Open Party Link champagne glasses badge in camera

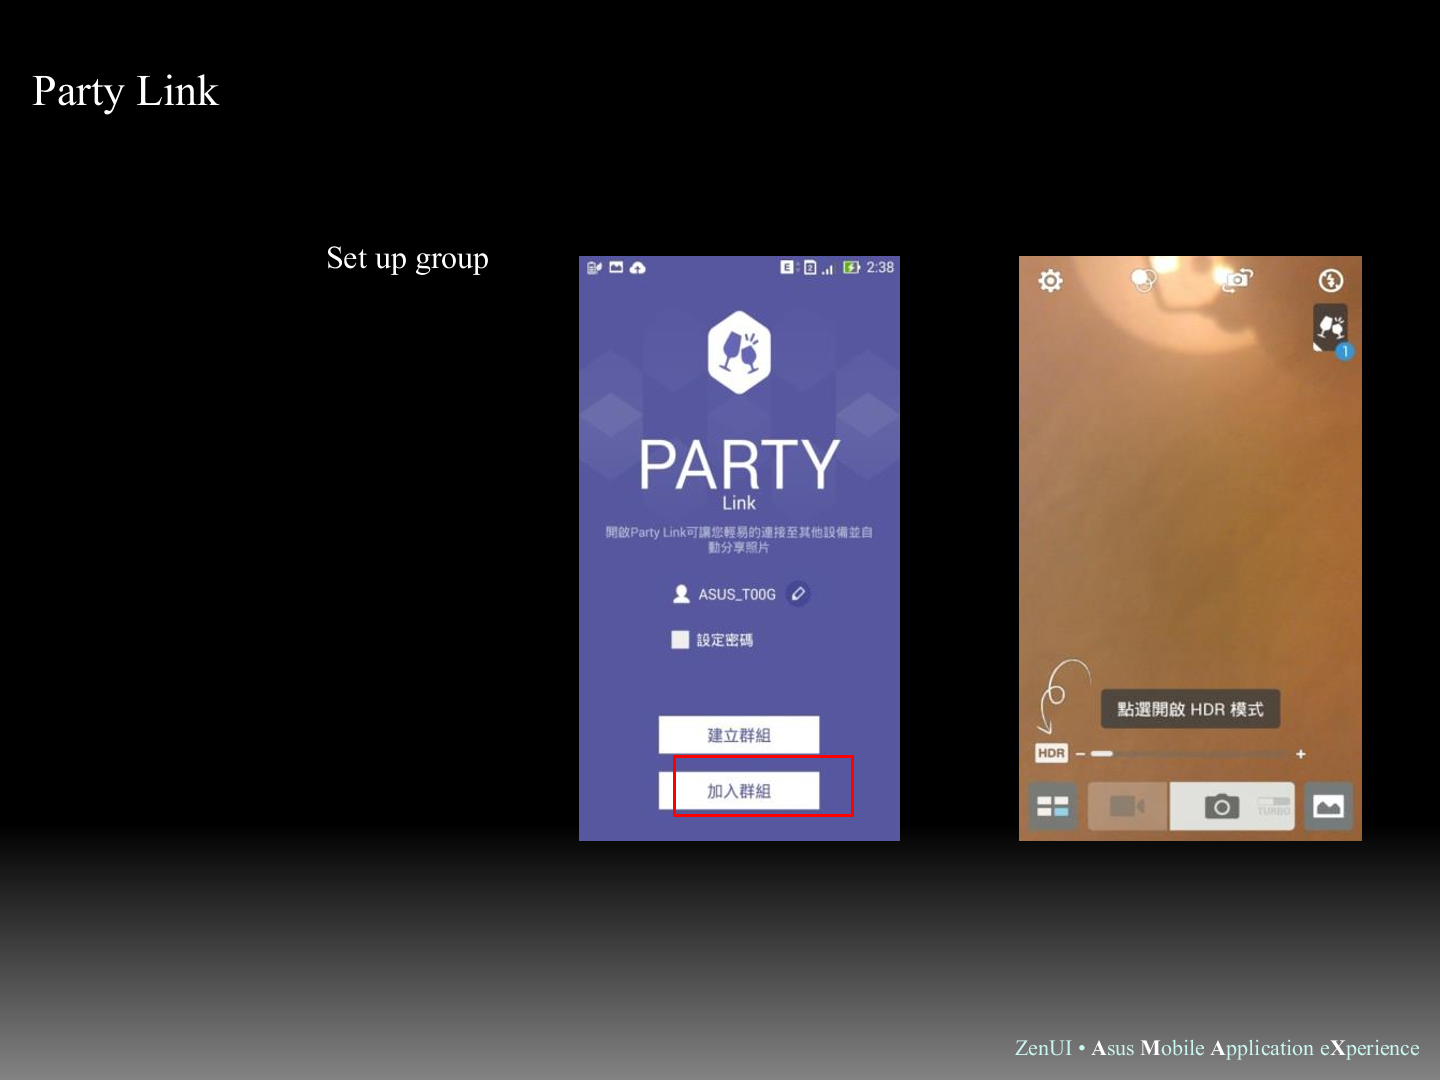1331,328
